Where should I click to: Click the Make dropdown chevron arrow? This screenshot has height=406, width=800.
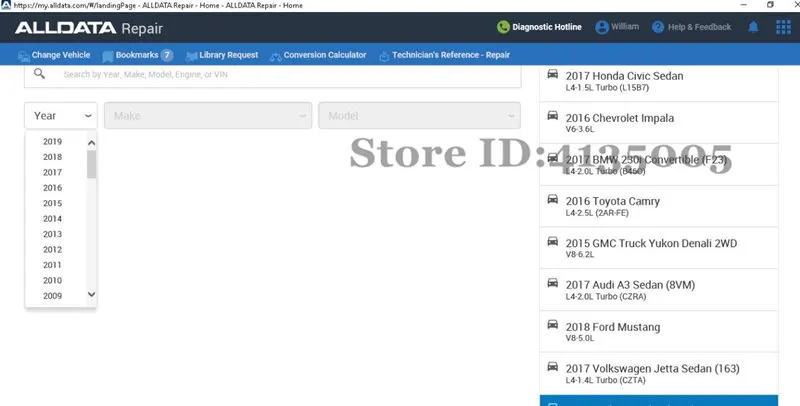(x=303, y=116)
